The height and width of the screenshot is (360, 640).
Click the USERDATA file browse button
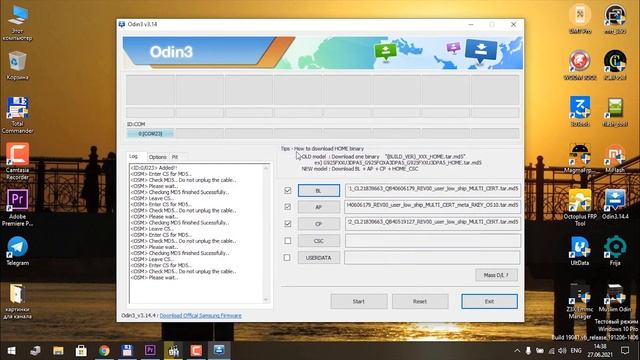click(x=319, y=258)
